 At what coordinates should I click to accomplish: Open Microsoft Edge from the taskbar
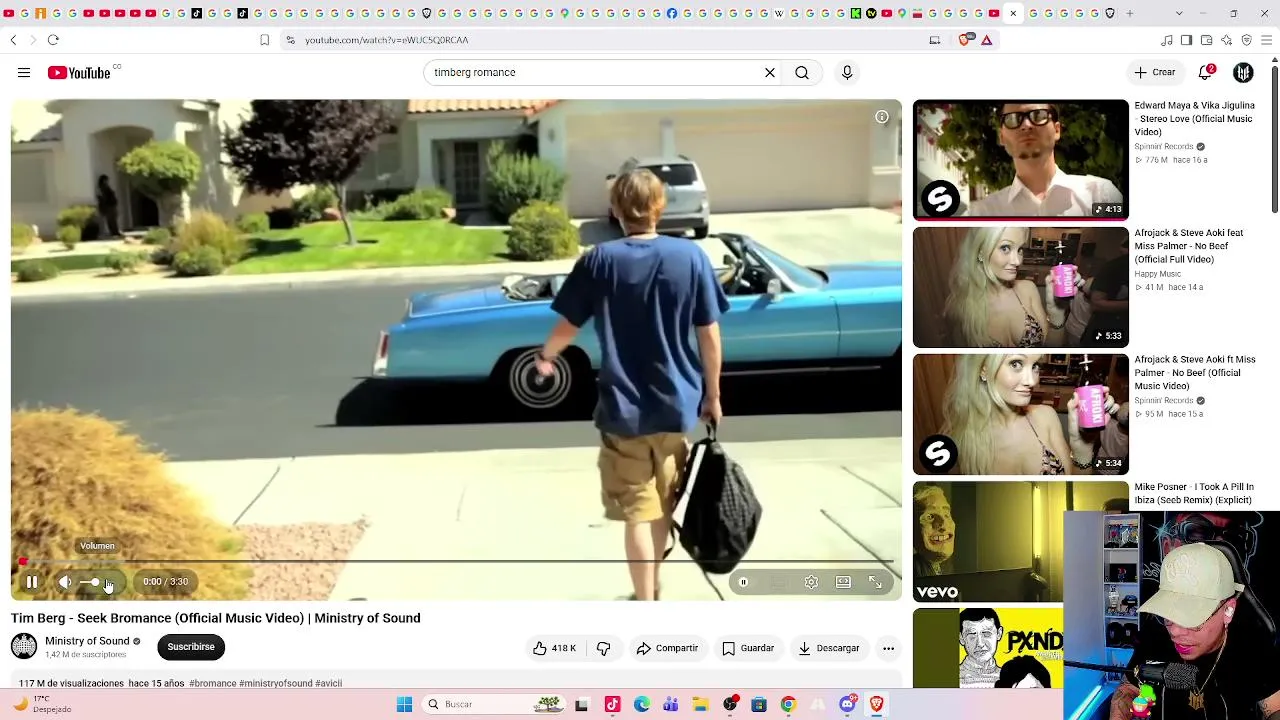[x=641, y=704]
